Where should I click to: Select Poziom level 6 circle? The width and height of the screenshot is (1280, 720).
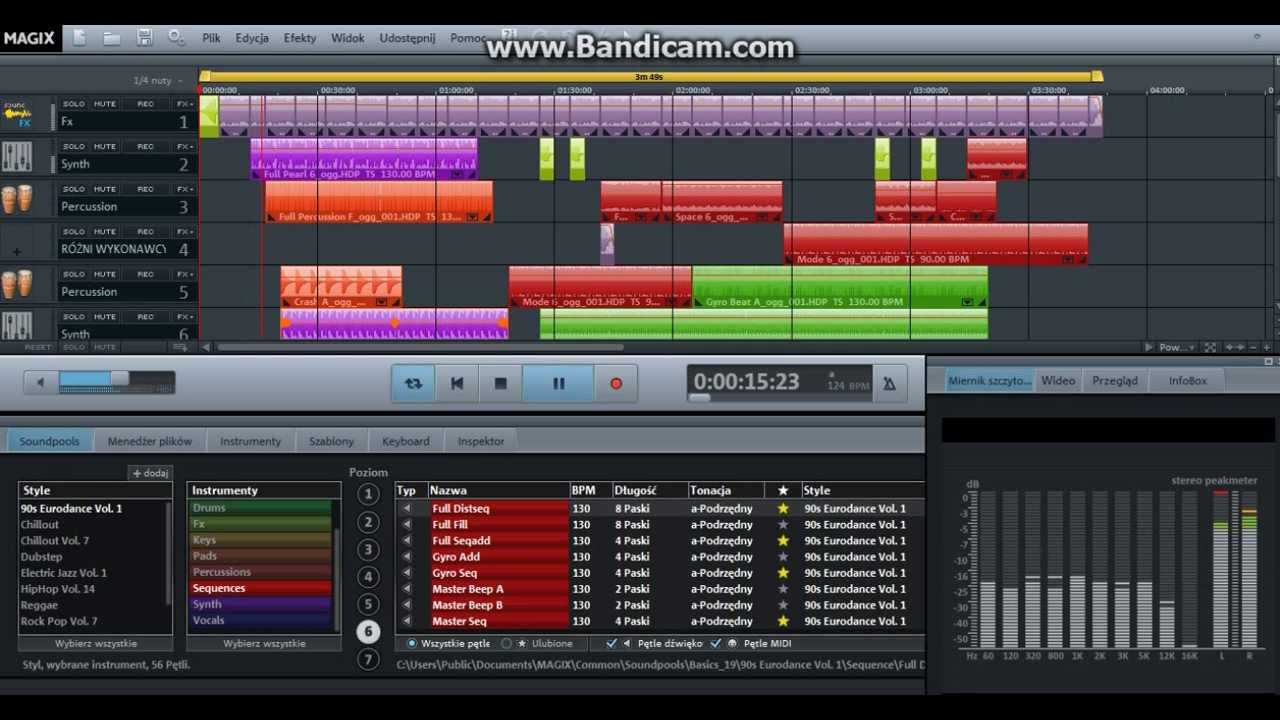[368, 632]
